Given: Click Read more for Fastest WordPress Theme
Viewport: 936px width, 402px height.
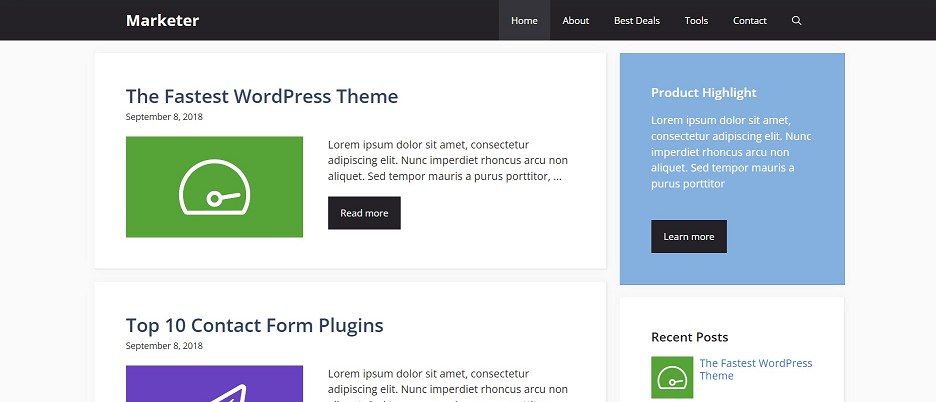Looking at the screenshot, I should 364,213.
